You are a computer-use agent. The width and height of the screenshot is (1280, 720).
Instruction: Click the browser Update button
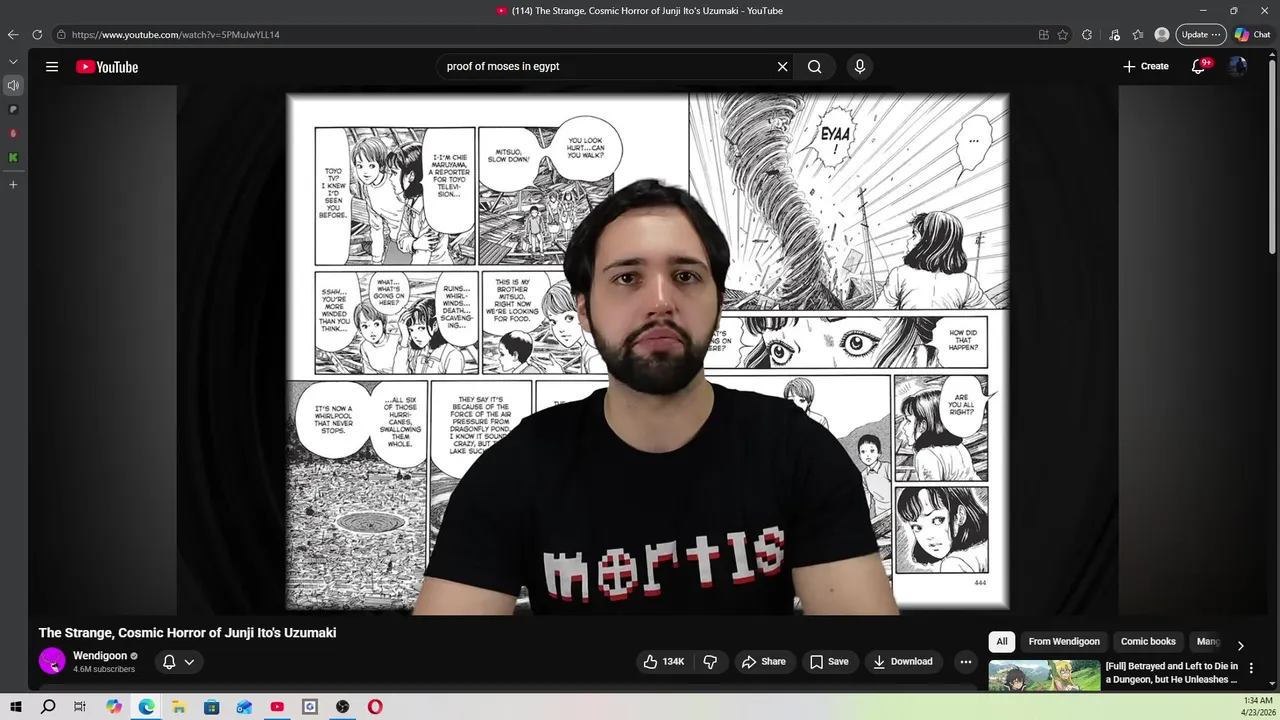(x=1201, y=35)
